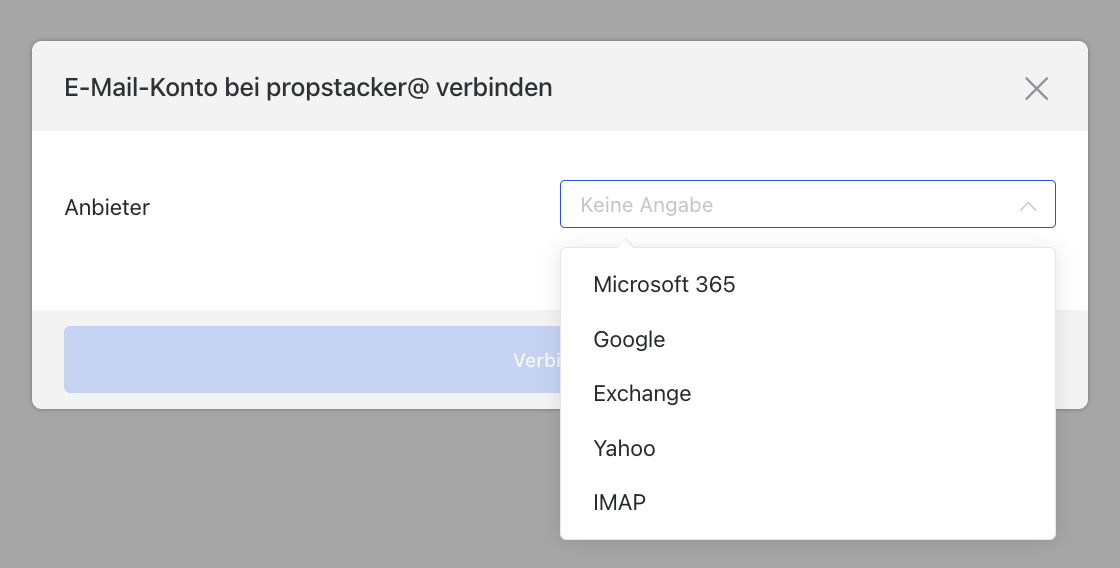The image size is (1120, 568).
Task: Click the small caret atop the options popup
Action: point(626,243)
